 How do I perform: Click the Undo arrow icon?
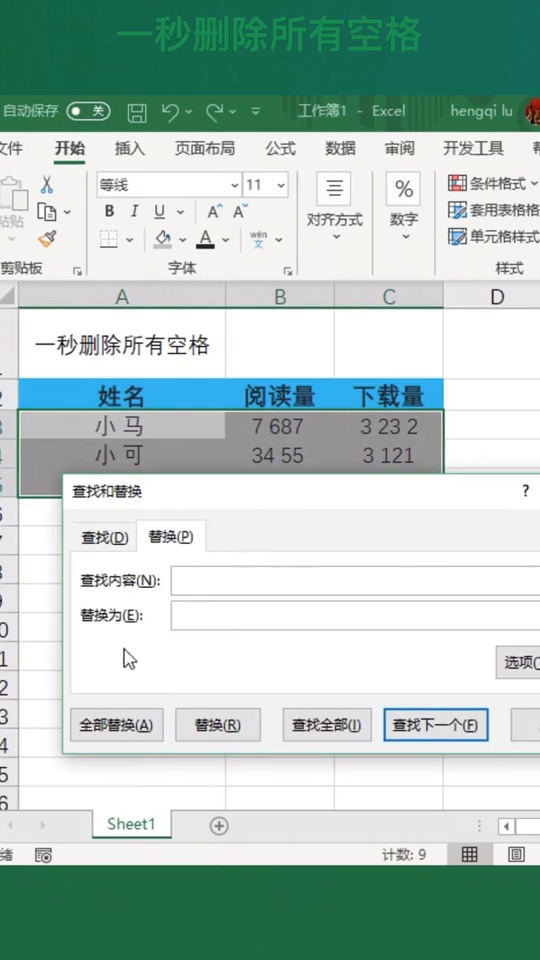coord(170,111)
